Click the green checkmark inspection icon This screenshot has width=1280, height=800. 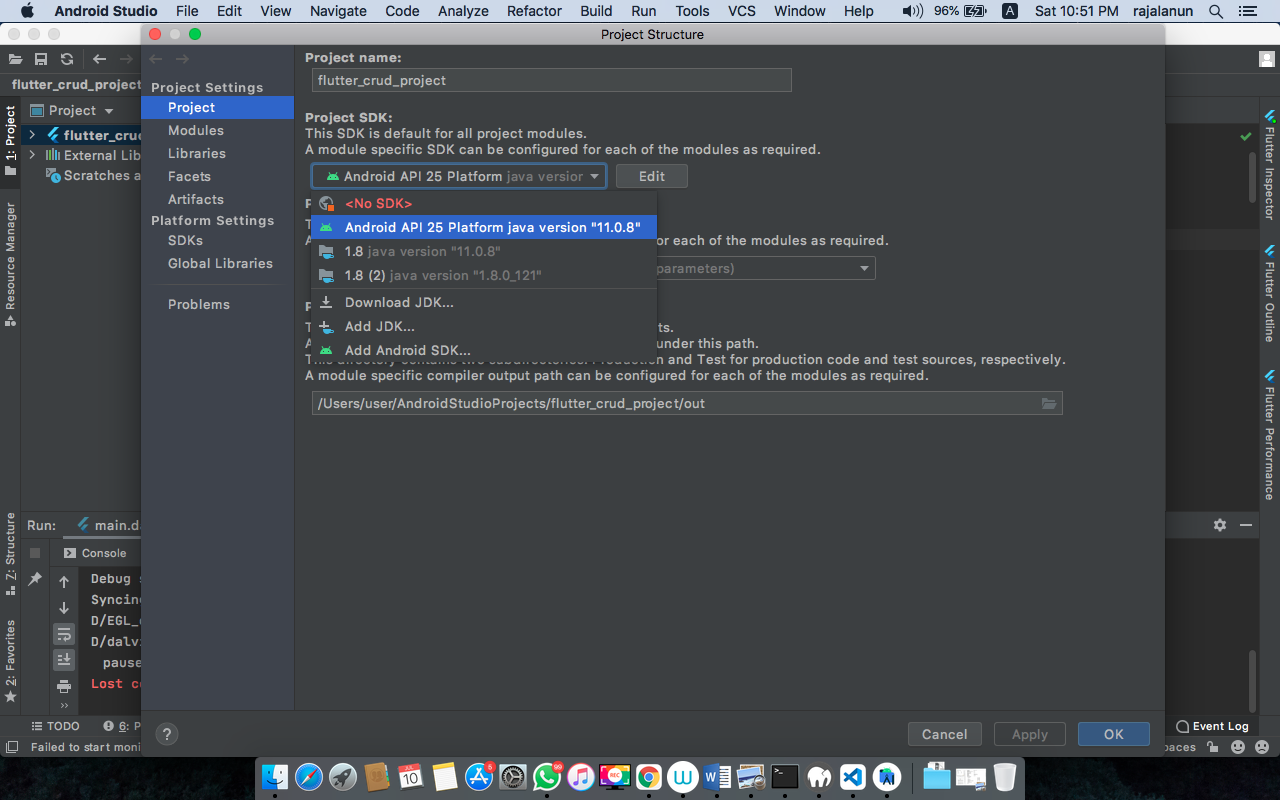tap(1246, 135)
